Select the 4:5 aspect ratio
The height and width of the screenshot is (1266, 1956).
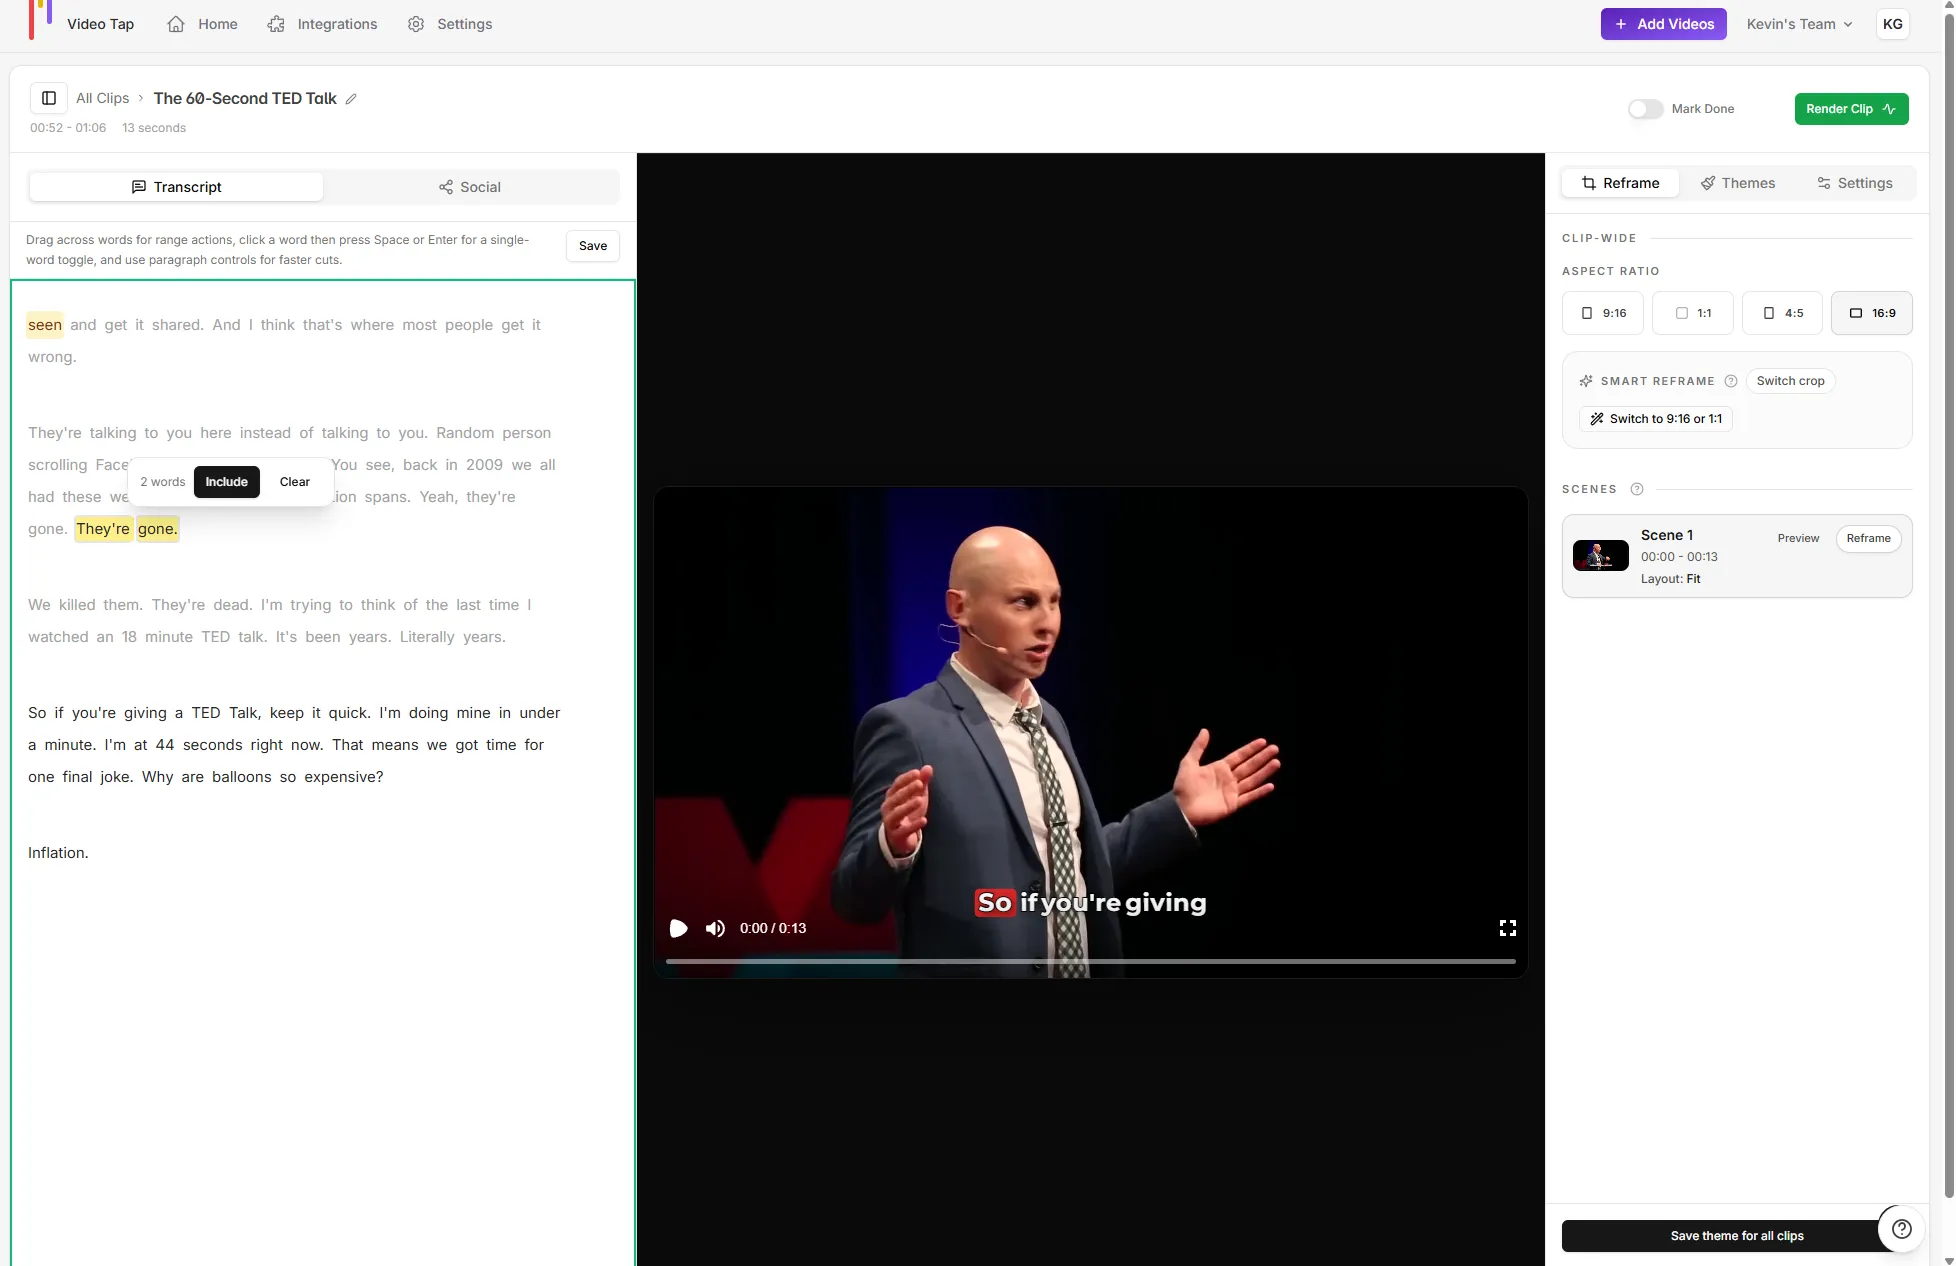point(1782,313)
